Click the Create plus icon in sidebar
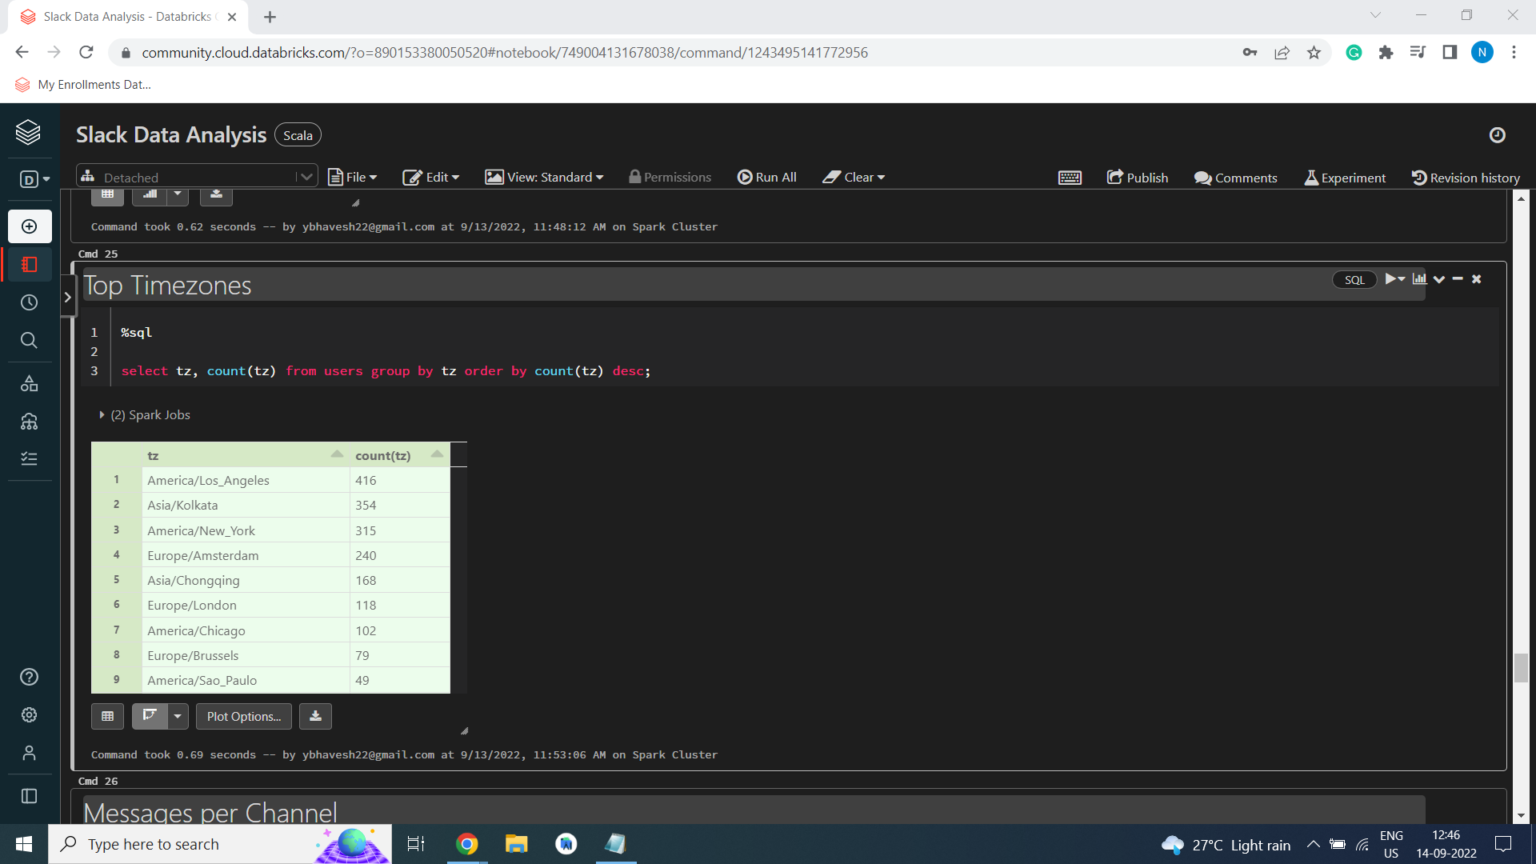The width and height of the screenshot is (1536, 864). click(29, 227)
